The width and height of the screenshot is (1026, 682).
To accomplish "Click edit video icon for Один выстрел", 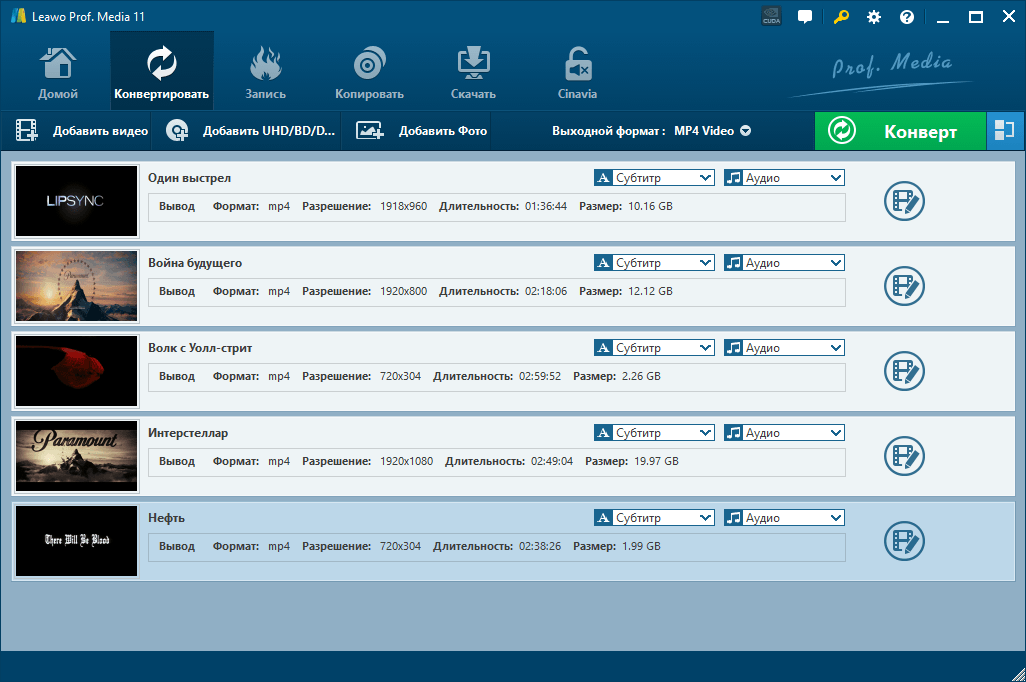I will (904, 201).
